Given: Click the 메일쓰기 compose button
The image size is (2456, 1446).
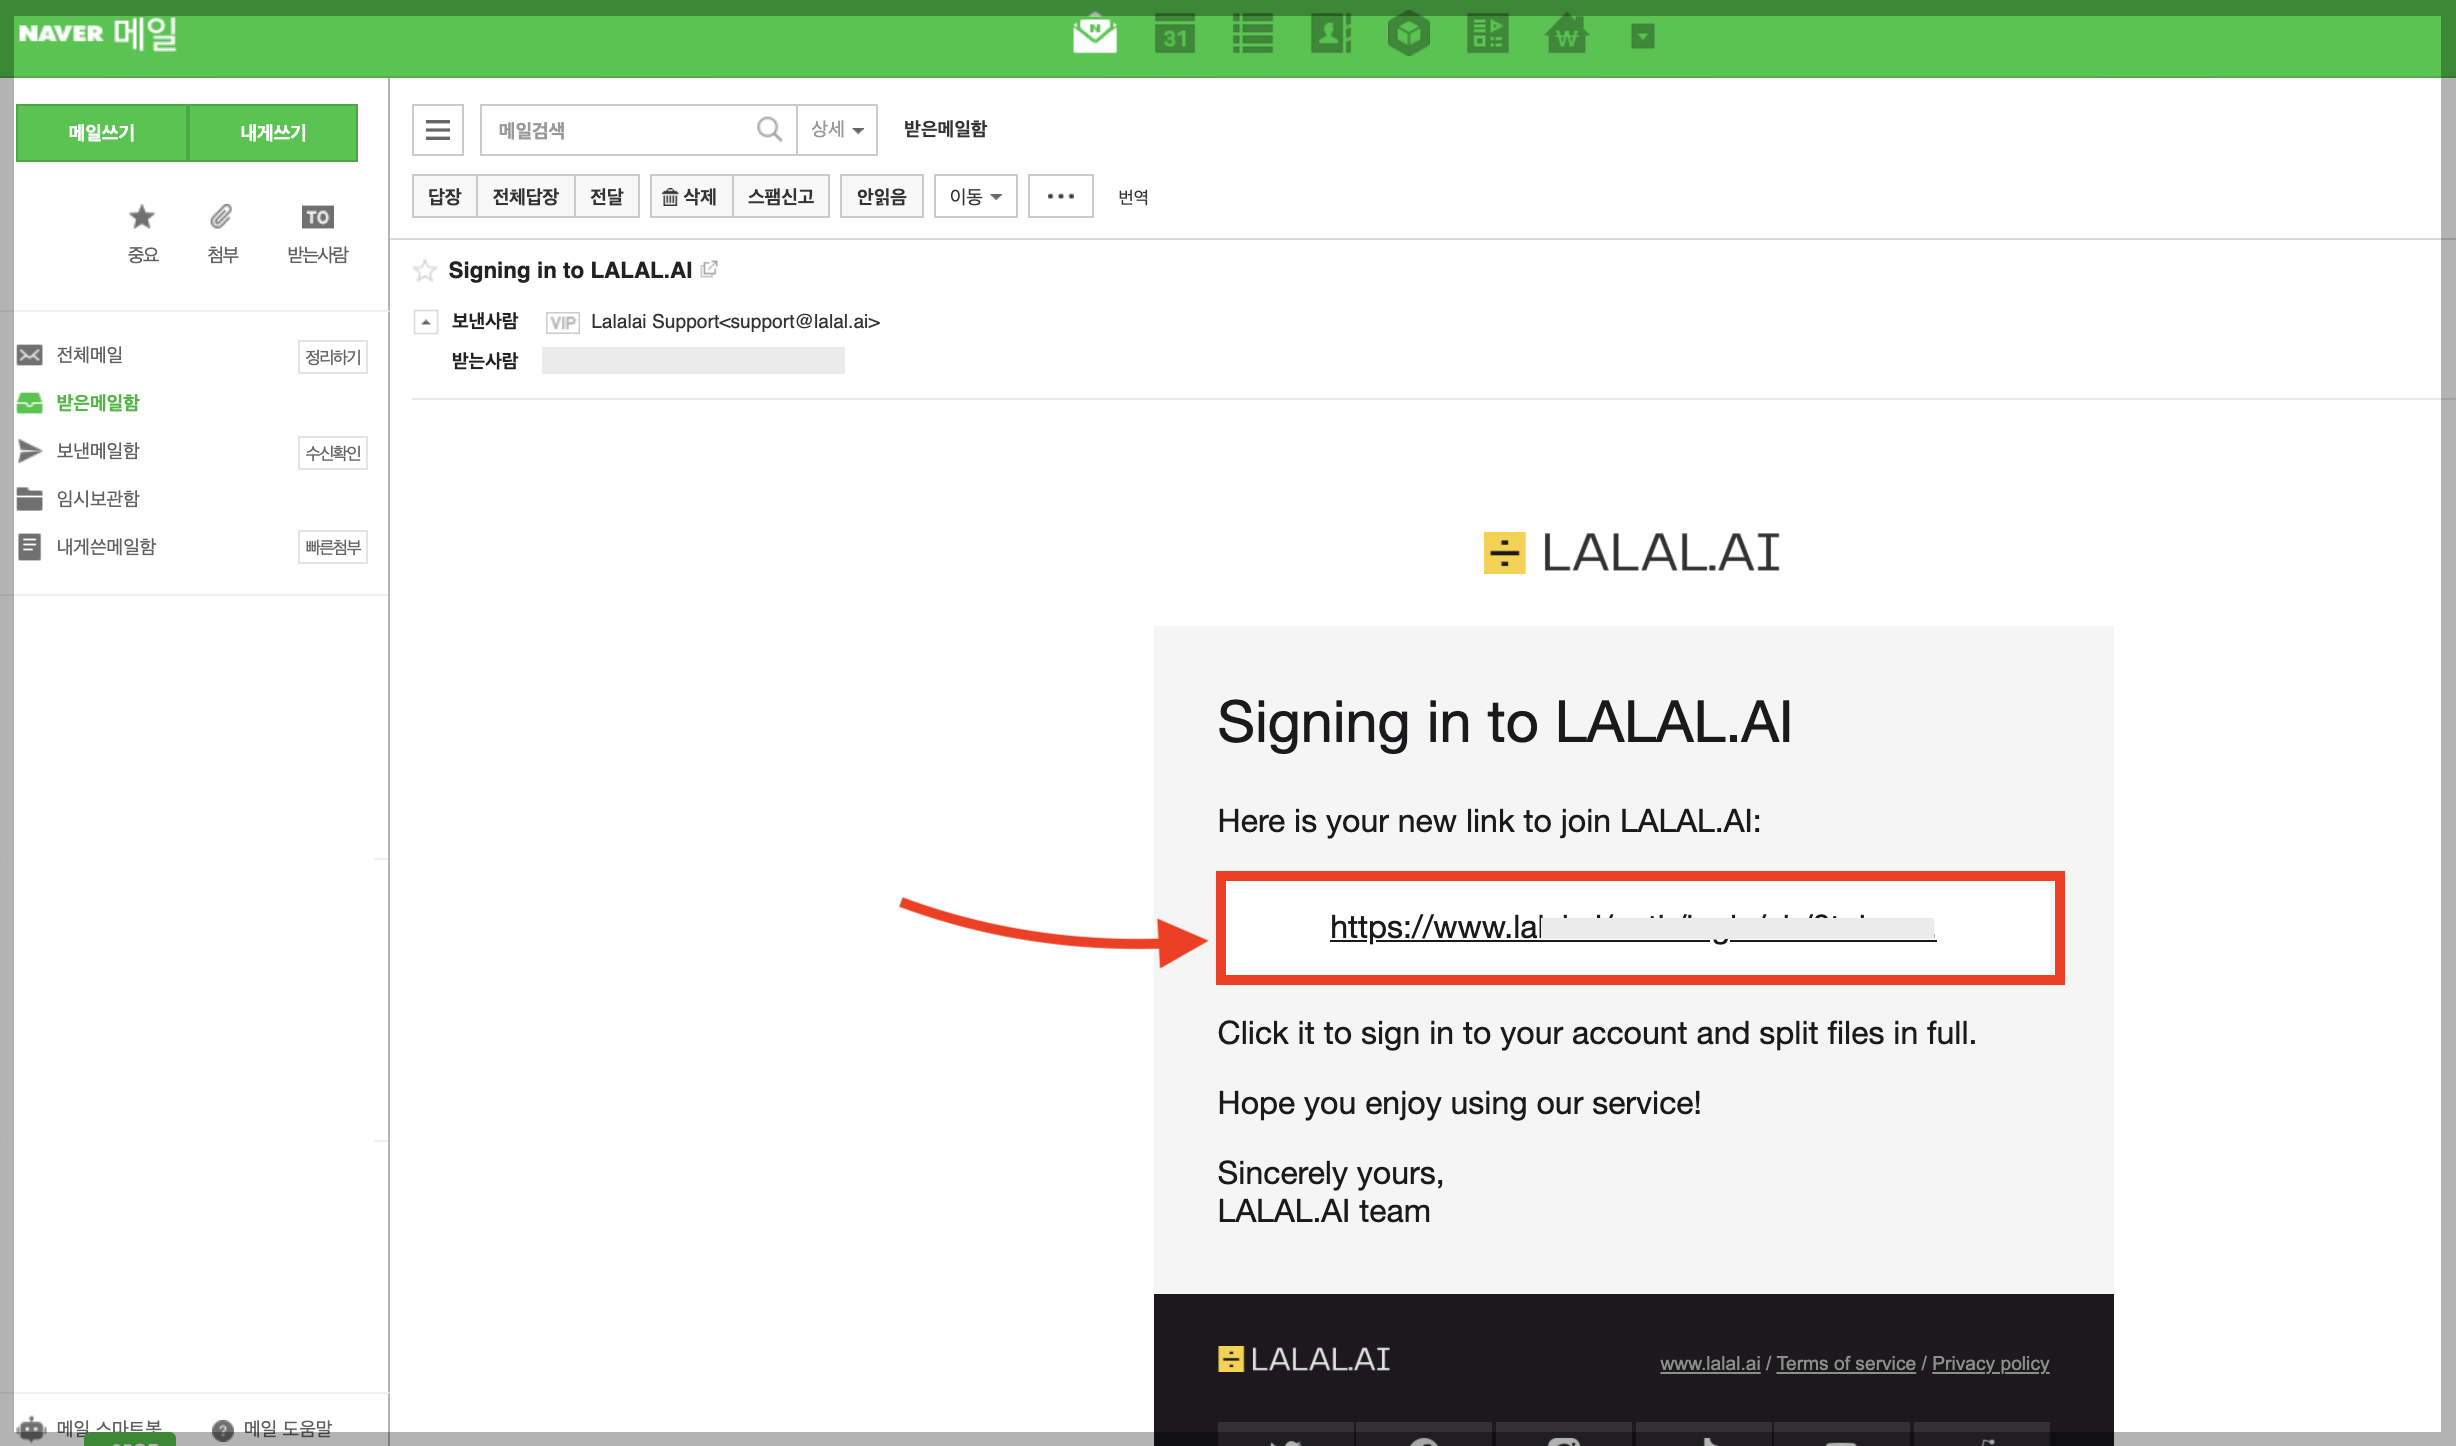Looking at the screenshot, I should click(x=101, y=133).
